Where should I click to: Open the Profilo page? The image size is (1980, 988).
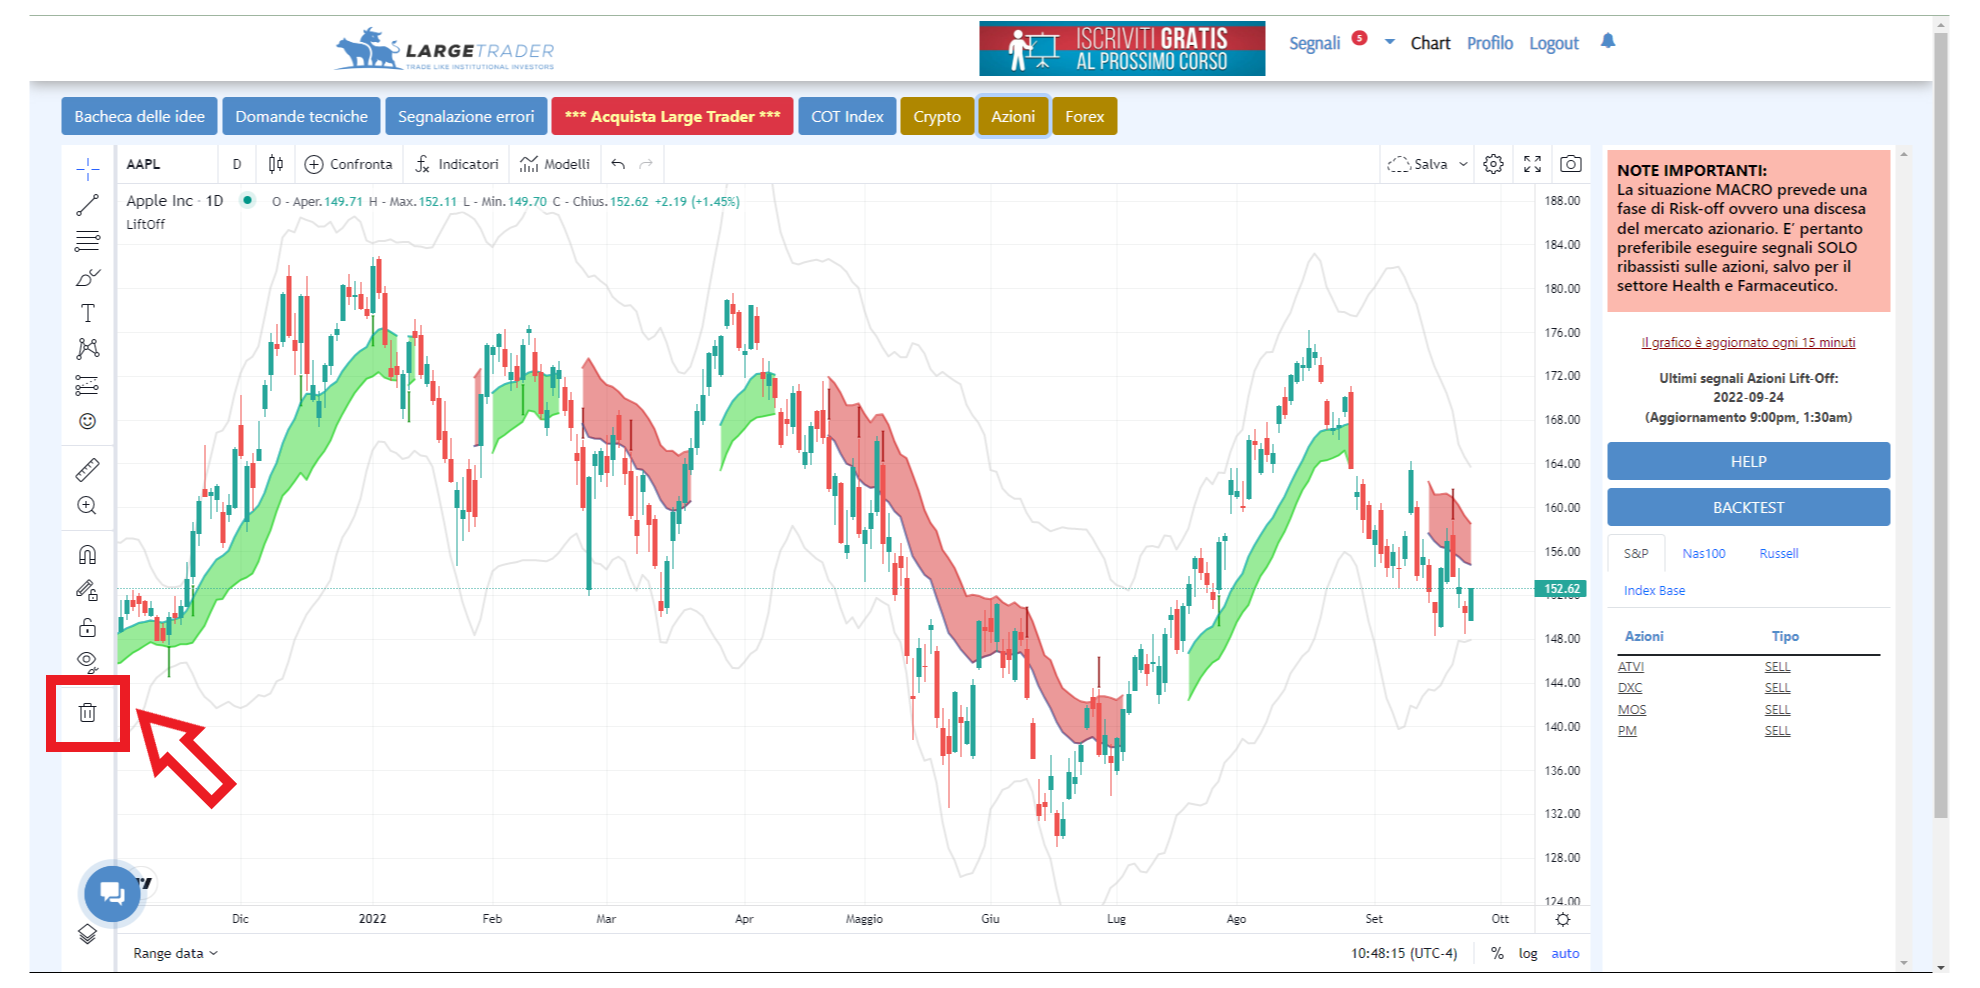coord(1489,43)
